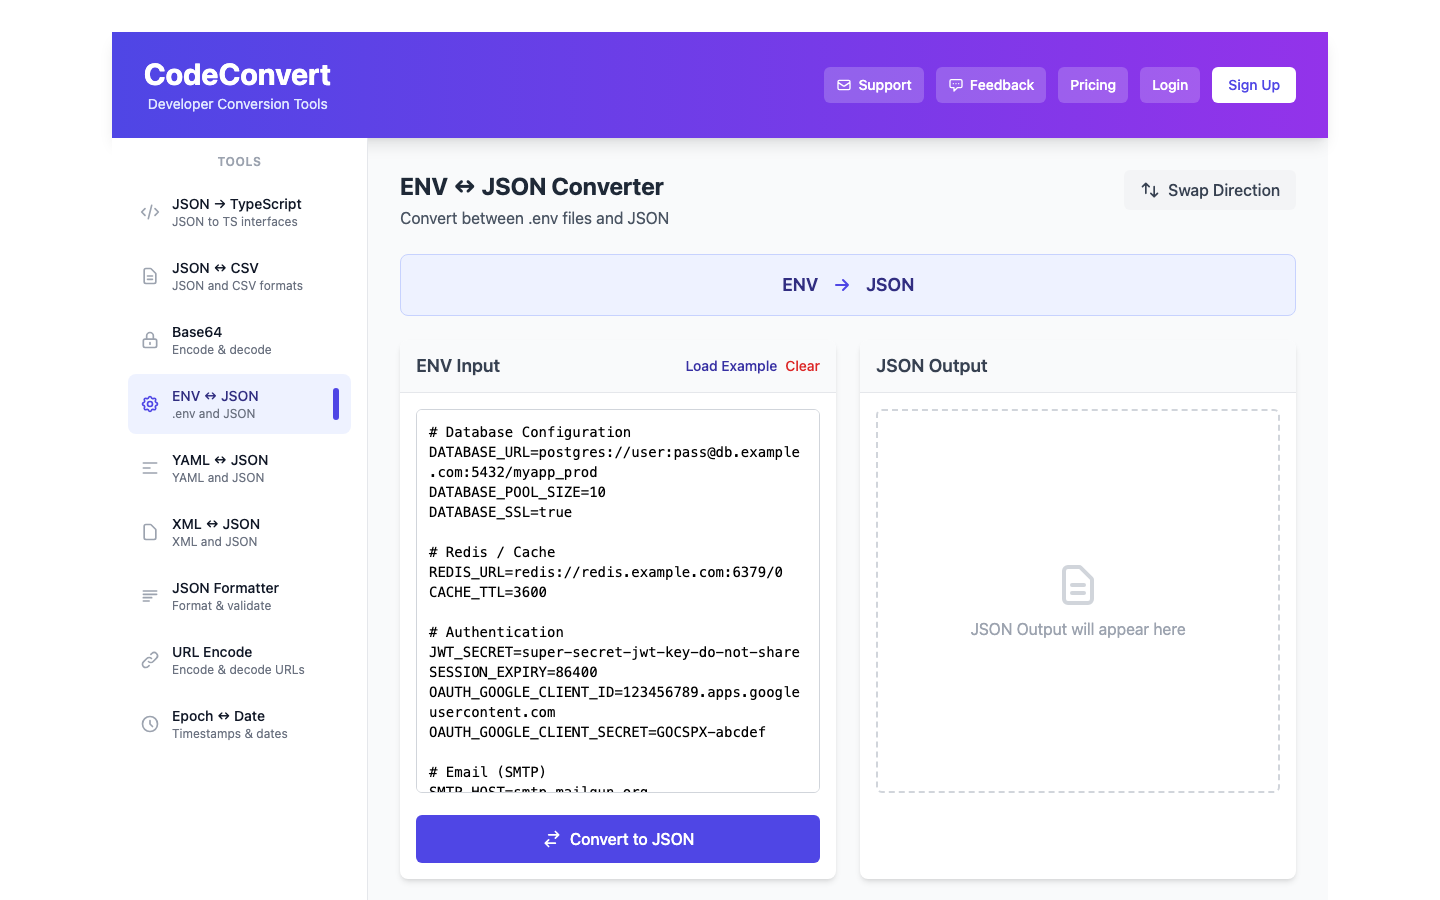Select the XML ↔ JSON document icon
1440x900 pixels.
(x=149, y=532)
